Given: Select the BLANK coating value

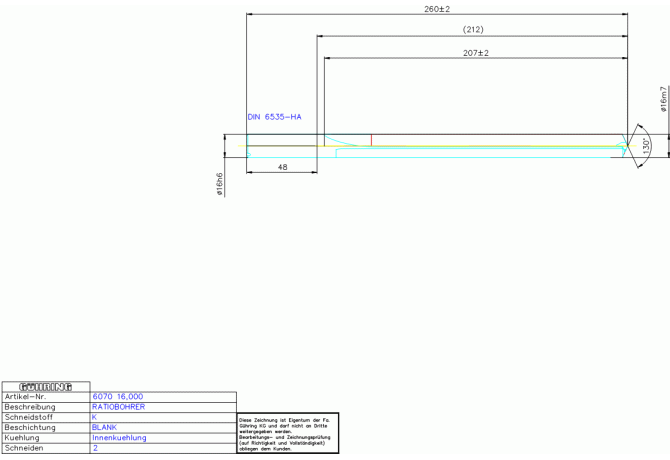Looking at the screenshot, I should coord(104,427).
